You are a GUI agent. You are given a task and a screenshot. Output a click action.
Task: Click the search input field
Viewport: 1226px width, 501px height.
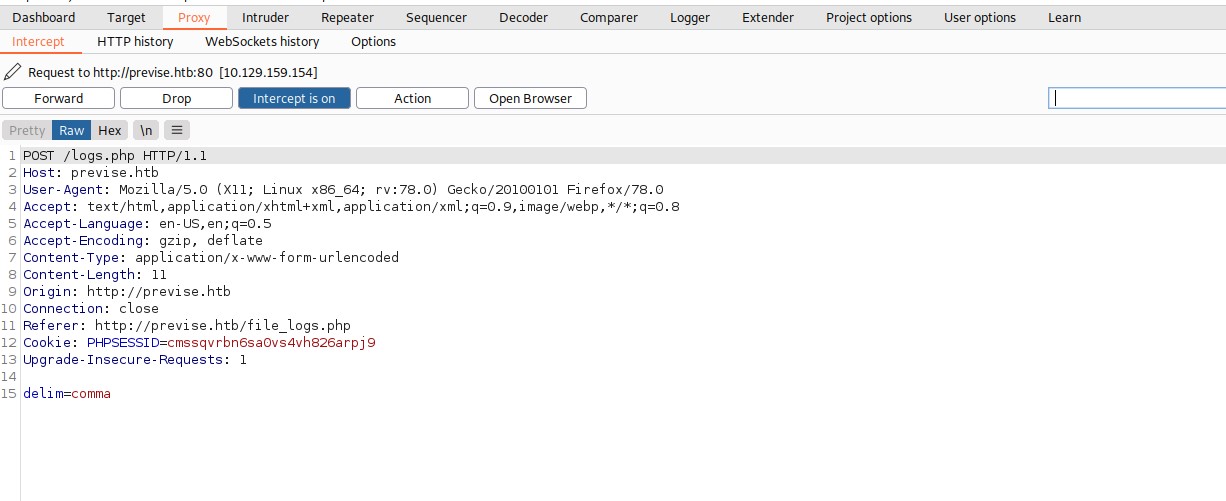pyautogui.click(x=1136, y=98)
